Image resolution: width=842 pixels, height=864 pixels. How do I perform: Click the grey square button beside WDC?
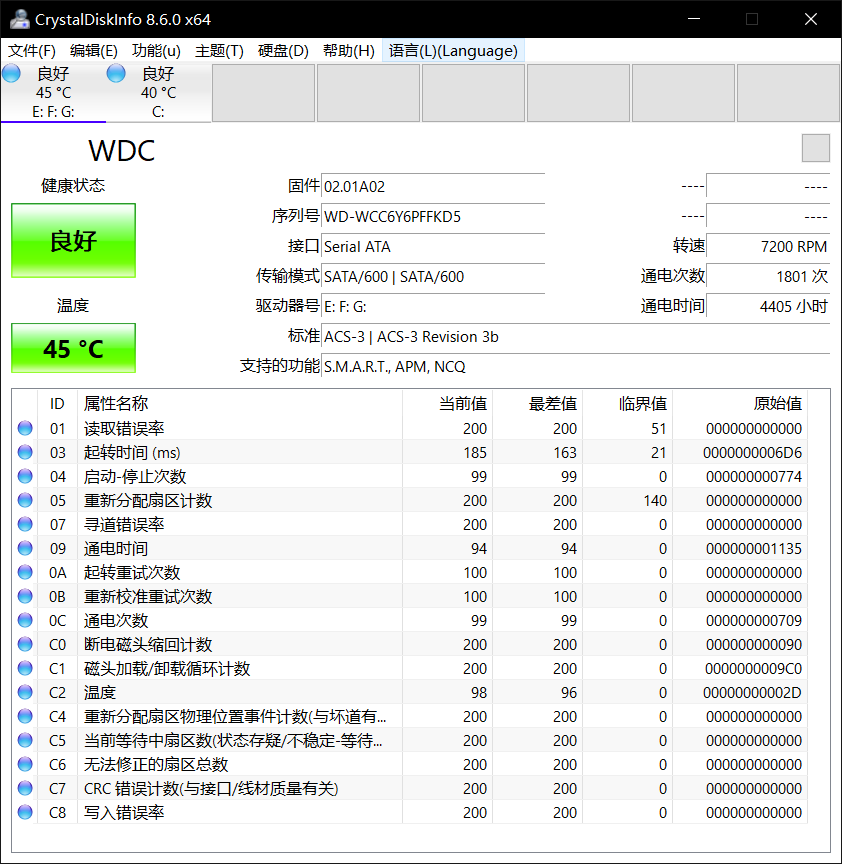(x=816, y=148)
